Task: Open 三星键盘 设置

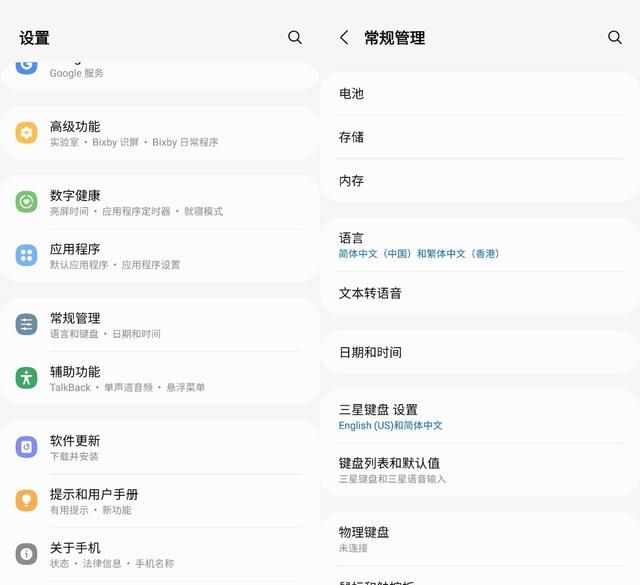Action: (x=480, y=416)
